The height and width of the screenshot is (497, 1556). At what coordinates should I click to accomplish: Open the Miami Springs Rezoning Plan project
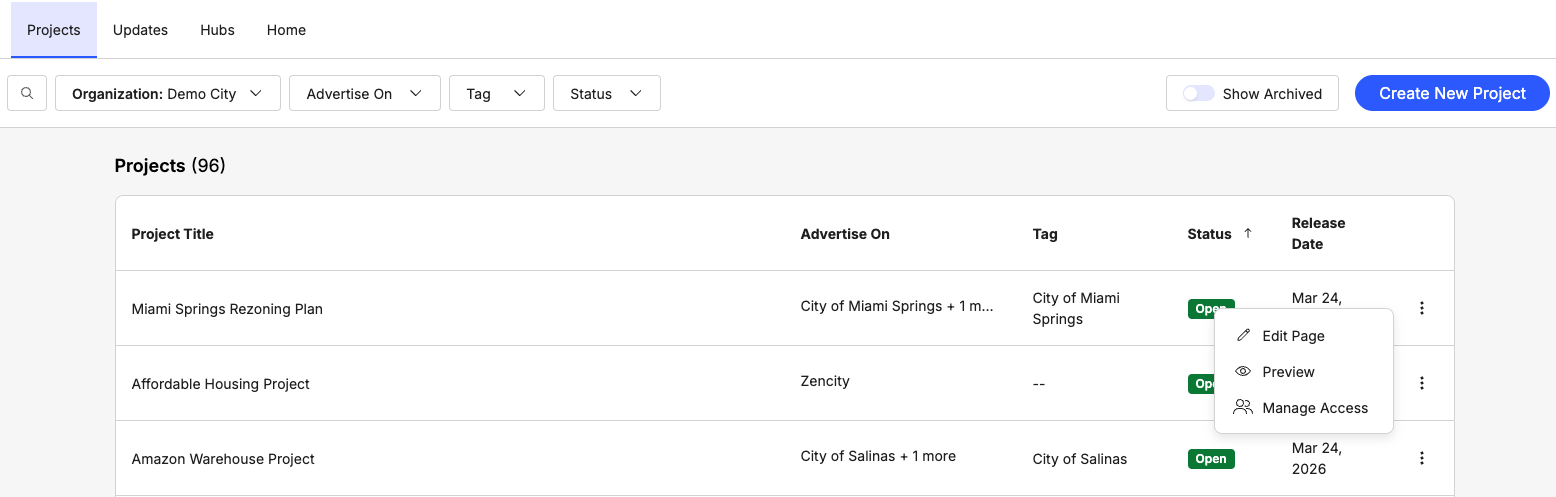(227, 309)
